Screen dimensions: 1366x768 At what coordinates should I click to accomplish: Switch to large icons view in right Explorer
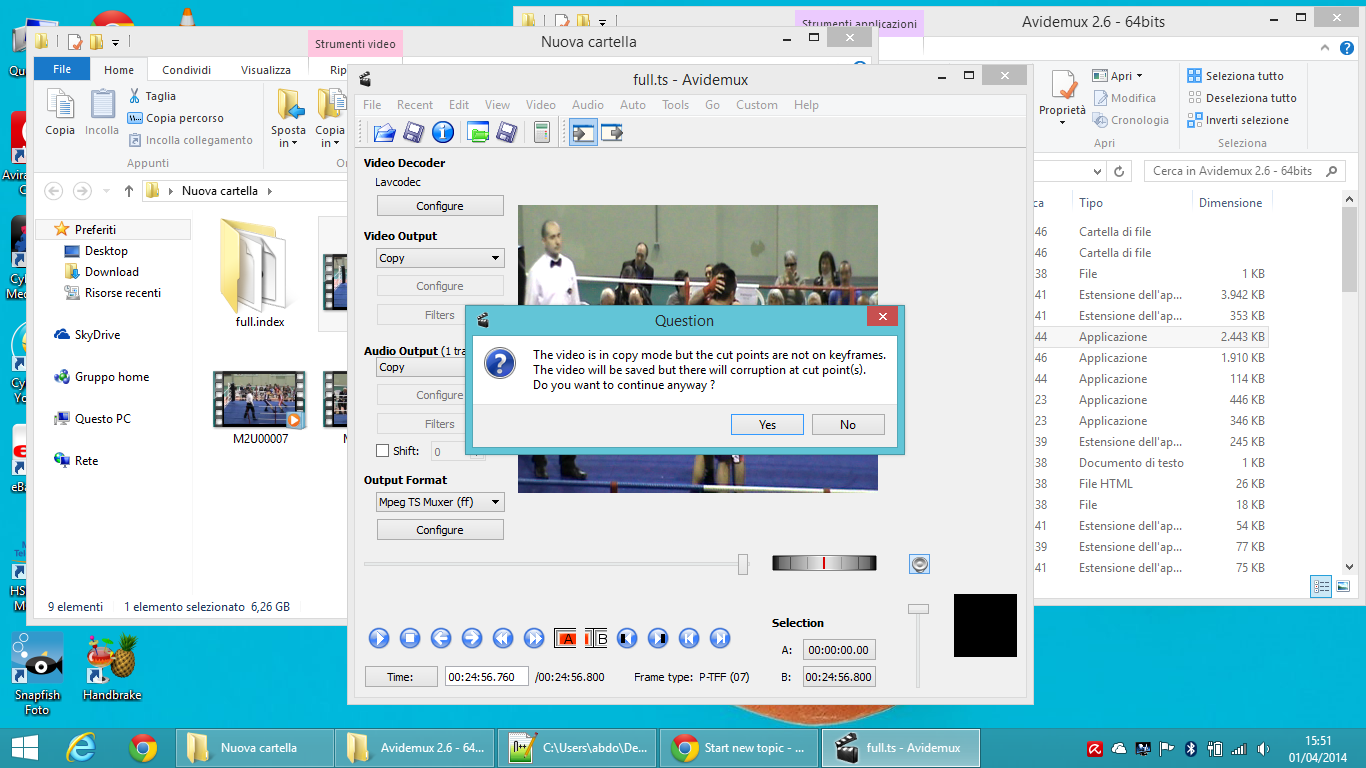click(1343, 586)
